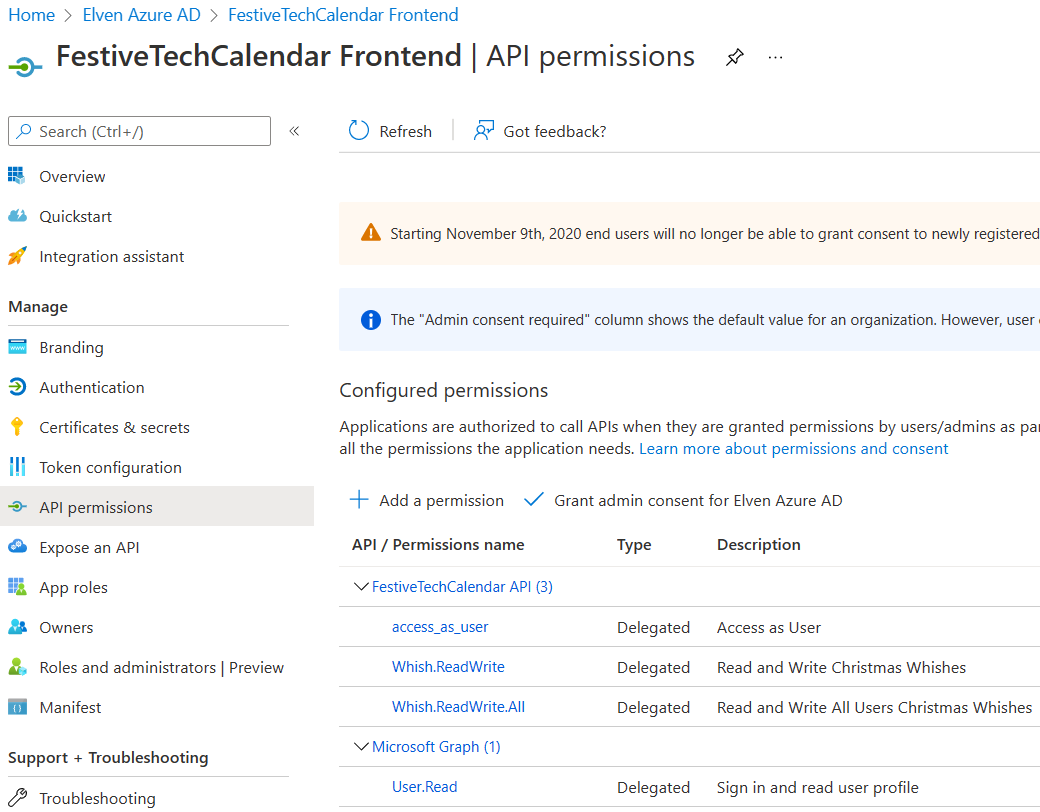
Task: Click the Roles and administrators icon
Action: 17,667
